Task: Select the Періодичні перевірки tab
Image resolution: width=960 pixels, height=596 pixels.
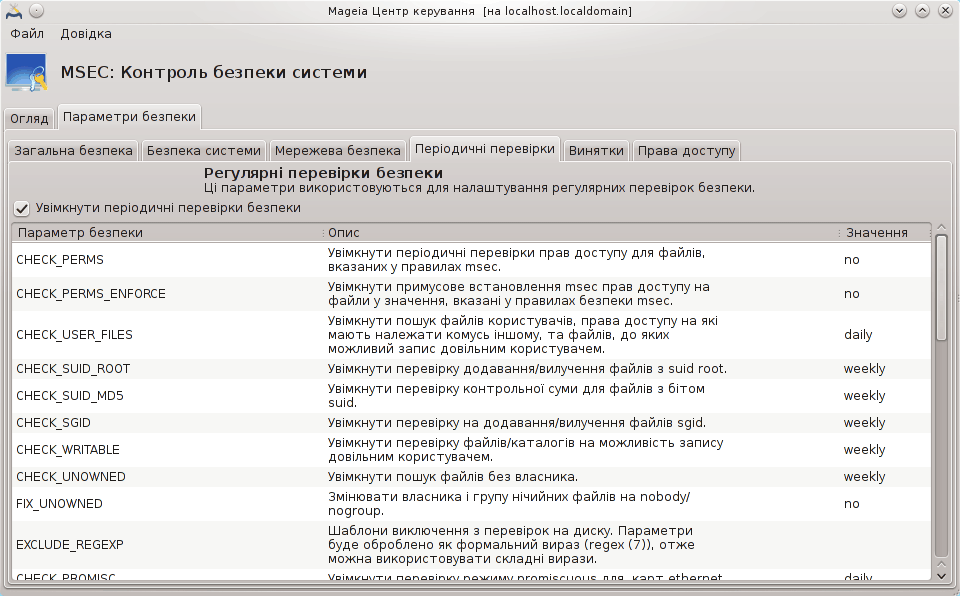Action: 485,149
